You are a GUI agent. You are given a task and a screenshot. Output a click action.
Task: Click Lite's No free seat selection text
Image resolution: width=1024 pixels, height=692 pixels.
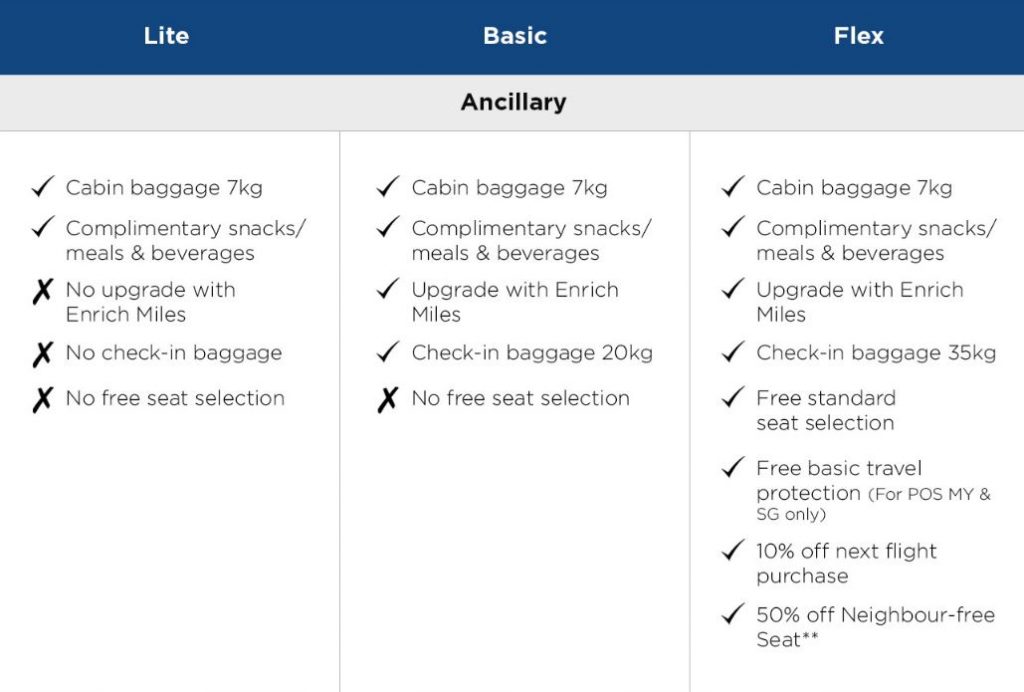coord(175,398)
